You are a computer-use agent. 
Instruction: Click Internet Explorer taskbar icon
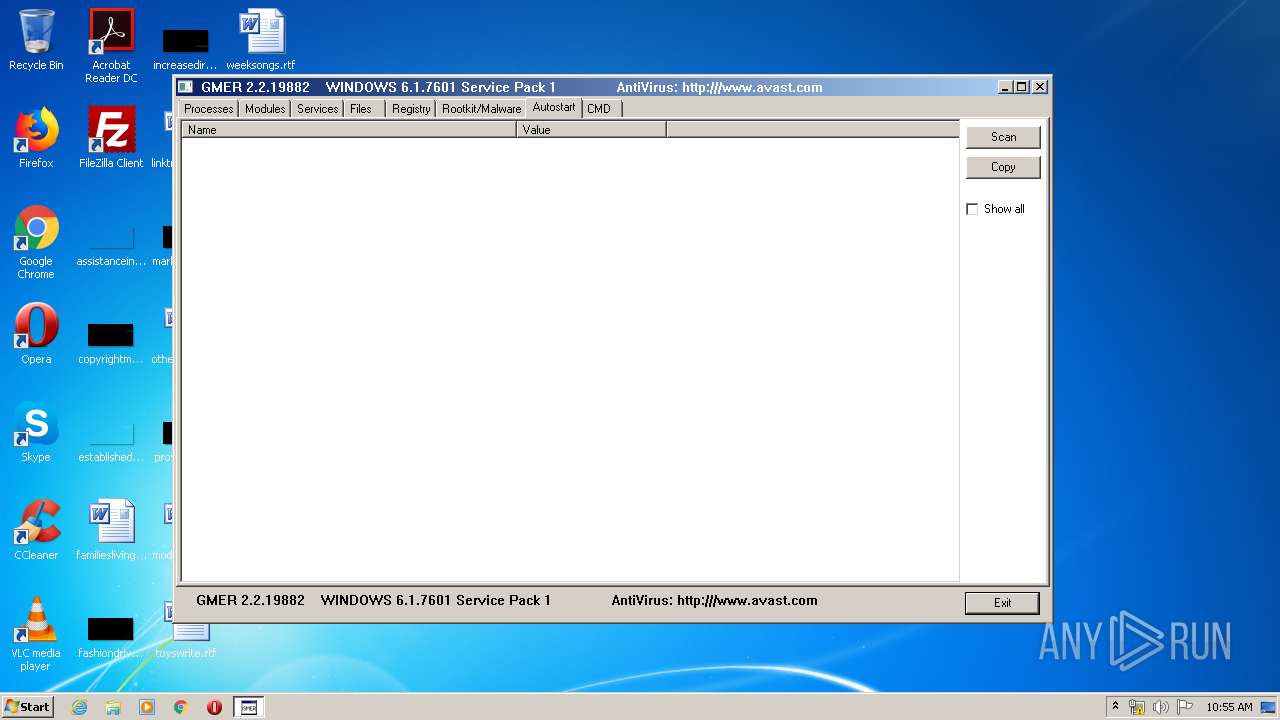[x=79, y=707]
